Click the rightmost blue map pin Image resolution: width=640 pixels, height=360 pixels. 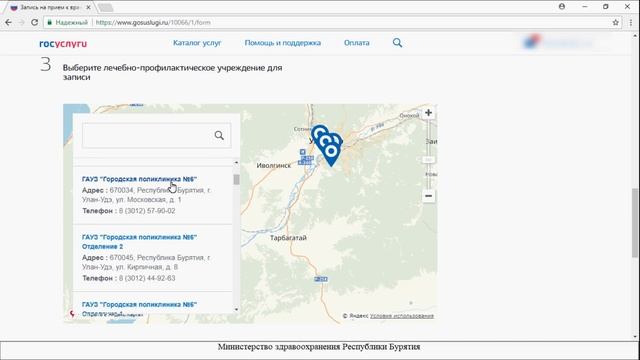click(x=337, y=139)
